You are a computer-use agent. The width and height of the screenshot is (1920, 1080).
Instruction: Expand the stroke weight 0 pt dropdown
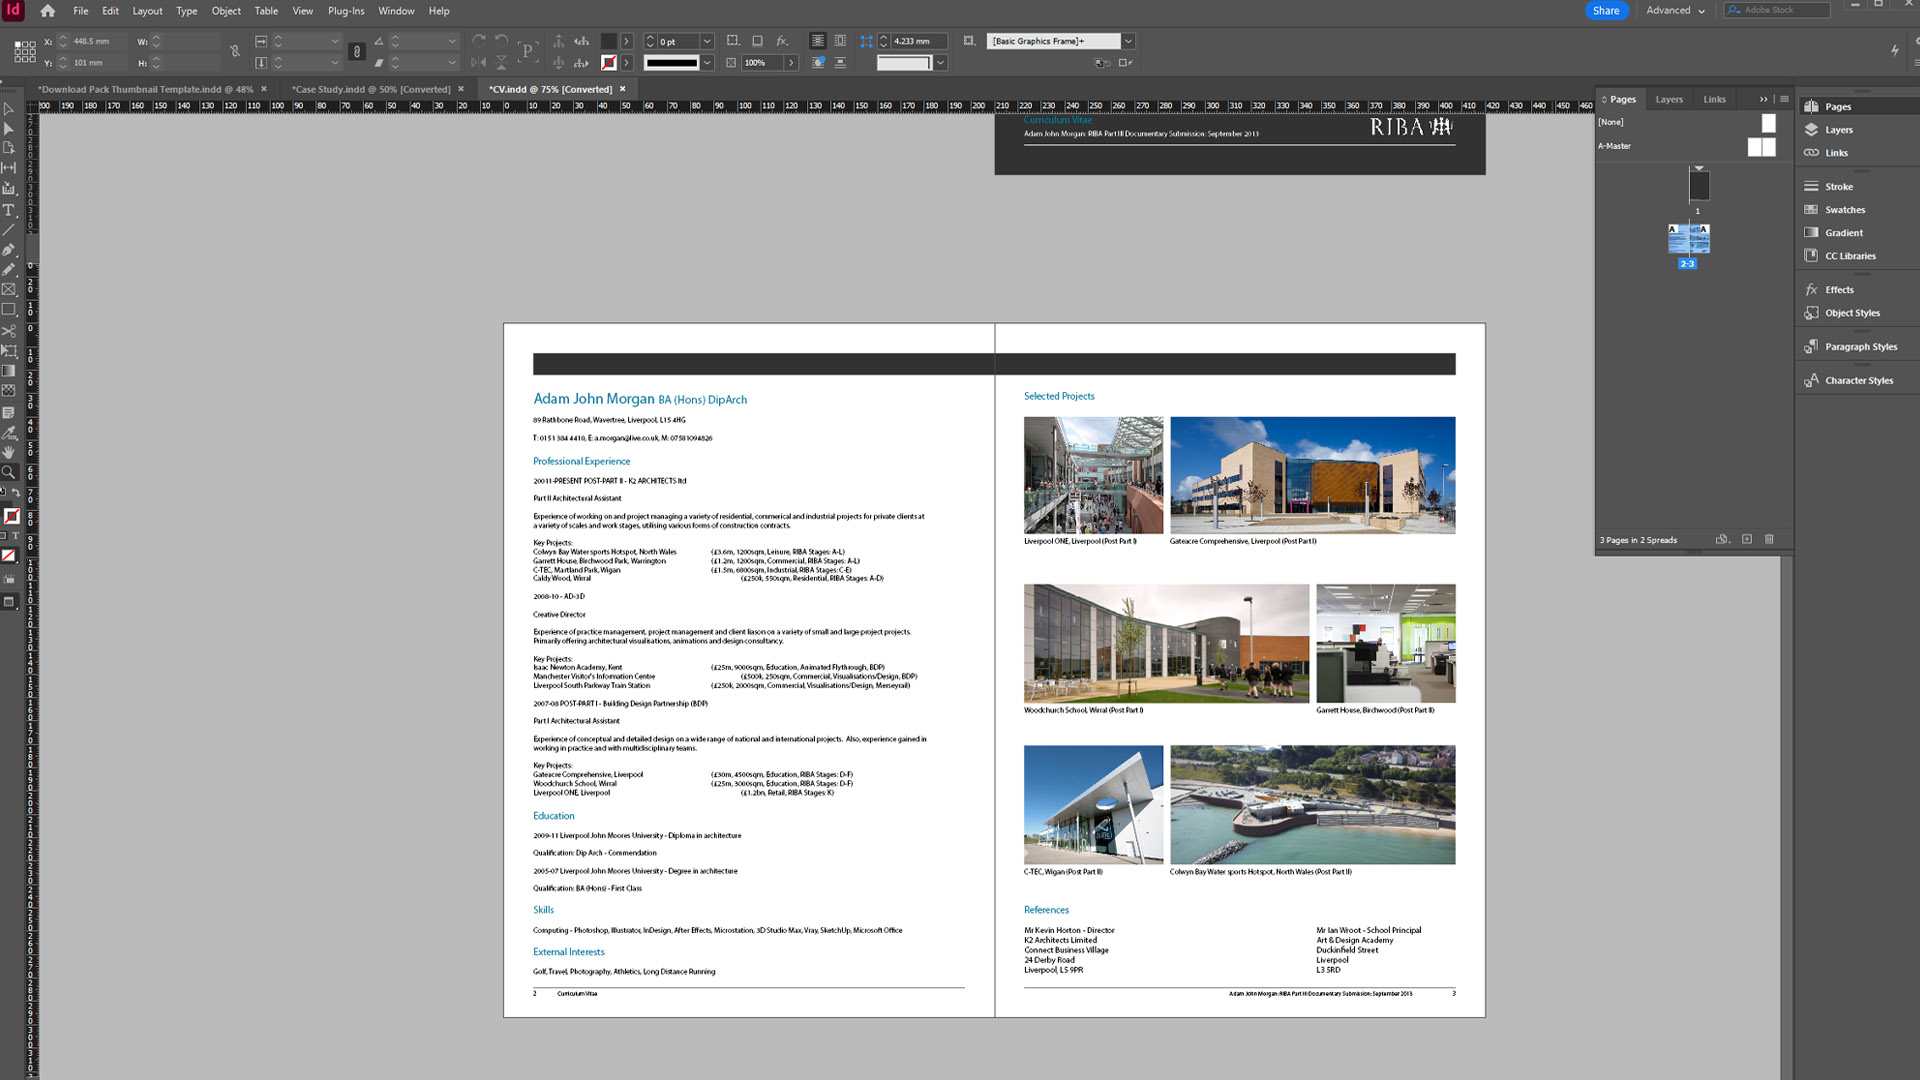[x=707, y=41]
